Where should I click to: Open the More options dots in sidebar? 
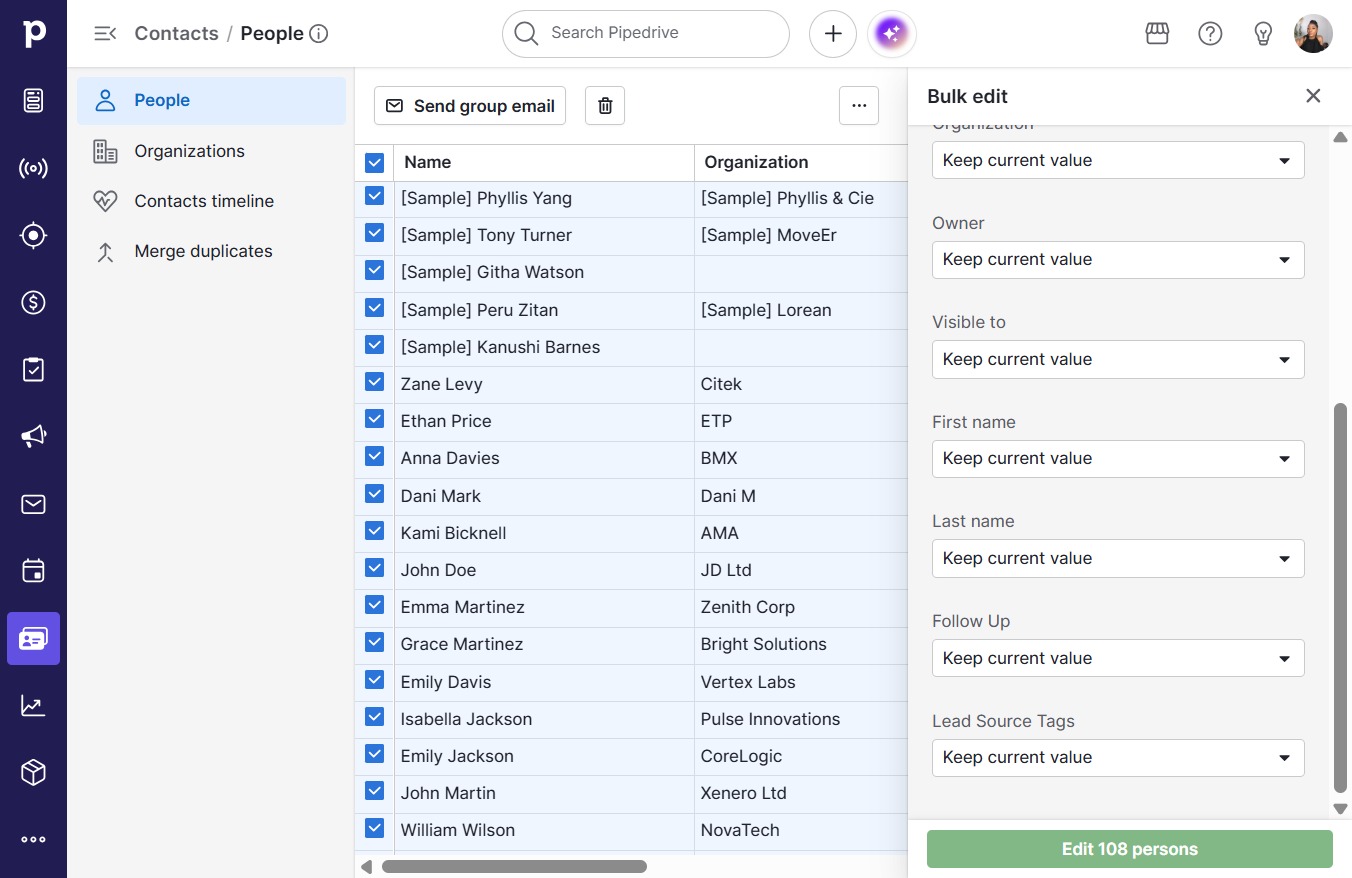coord(33,840)
